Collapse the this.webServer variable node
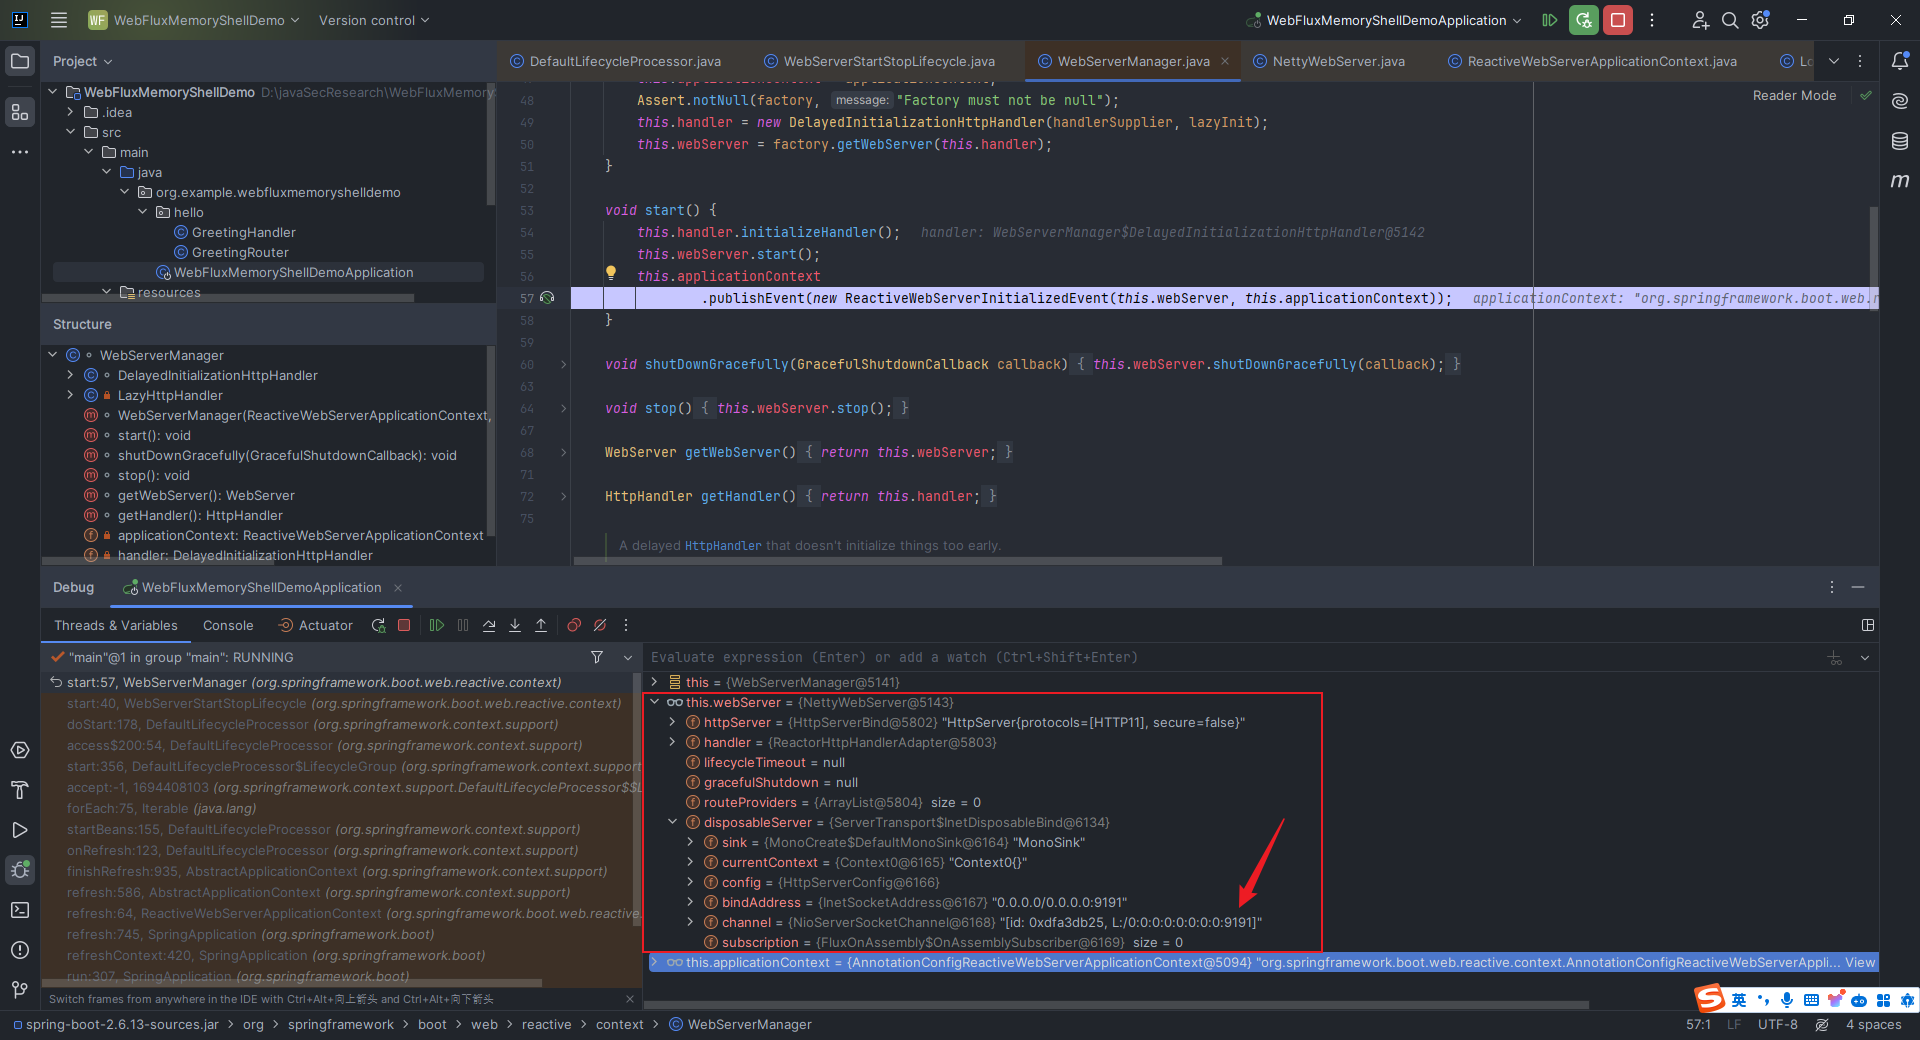This screenshot has height=1040, width=1920. tap(655, 702)
